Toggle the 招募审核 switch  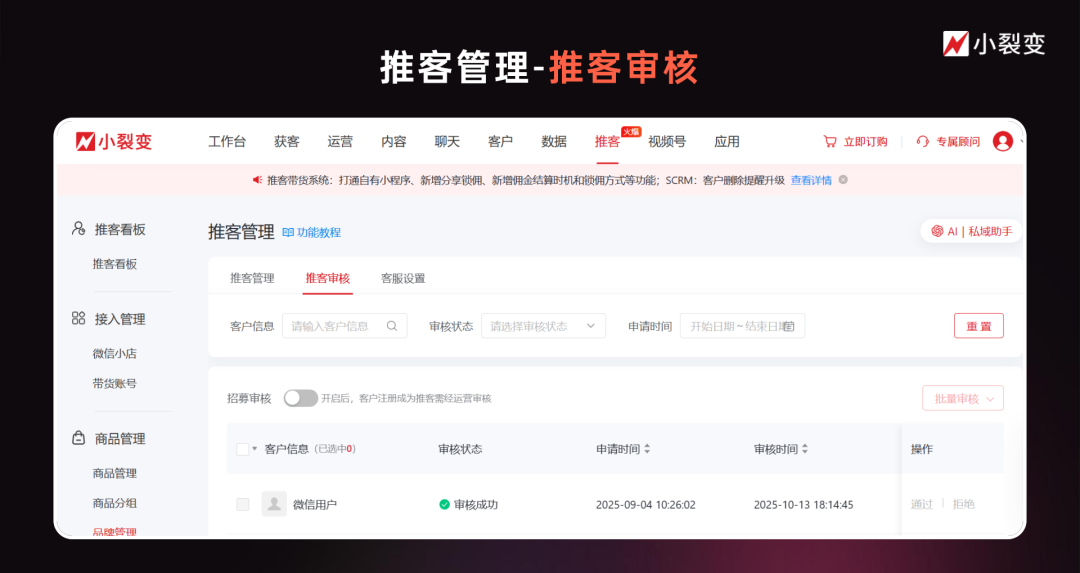point(300,398)
